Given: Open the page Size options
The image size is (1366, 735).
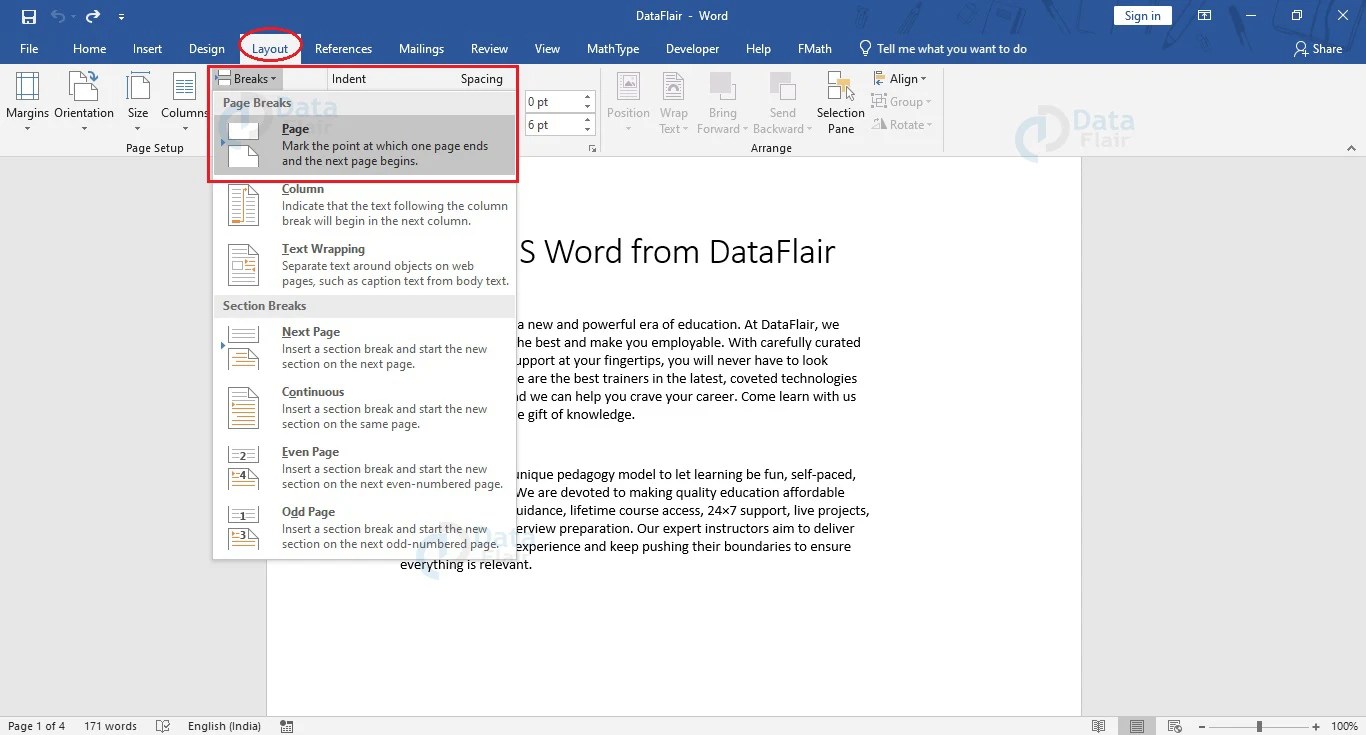Looking at the screenshot, I should 138,103.
